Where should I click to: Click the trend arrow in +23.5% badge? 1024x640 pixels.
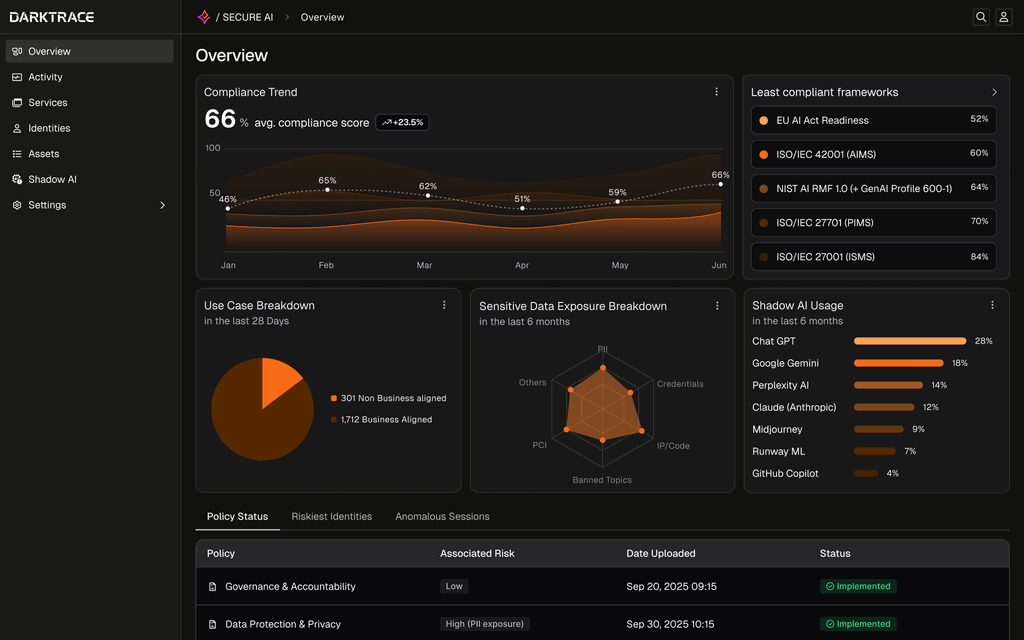tap(387, 122)
